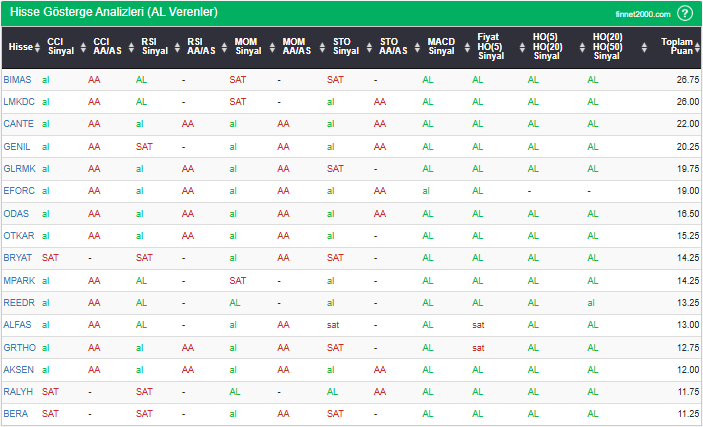Click the help question mark icon
The width and height of the screenshot is (703, 427).
(685, 13)
